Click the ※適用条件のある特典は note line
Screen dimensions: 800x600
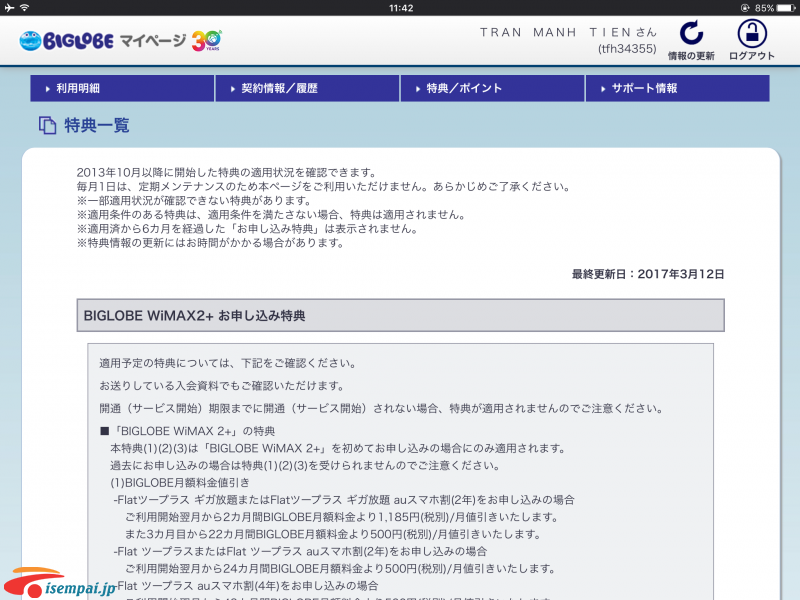pyautogui.click(x=271, y=215)
